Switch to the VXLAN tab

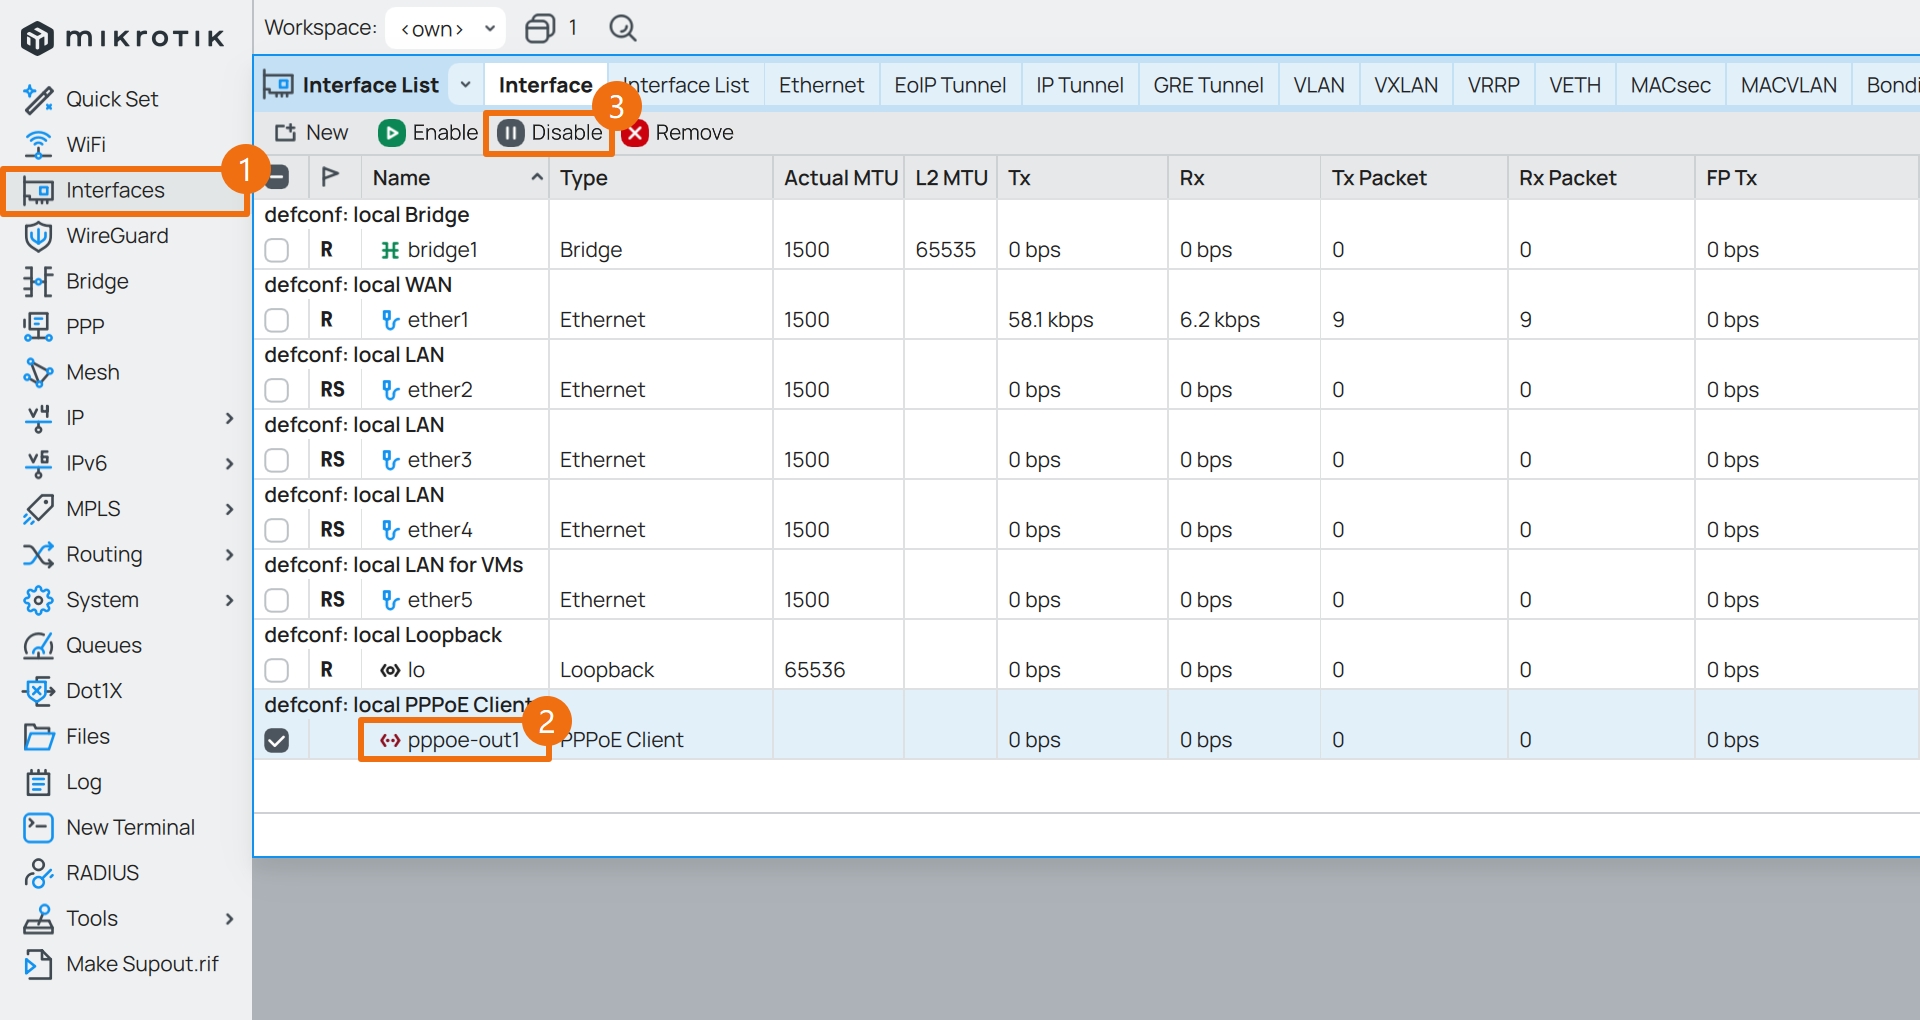point(1406,85)
